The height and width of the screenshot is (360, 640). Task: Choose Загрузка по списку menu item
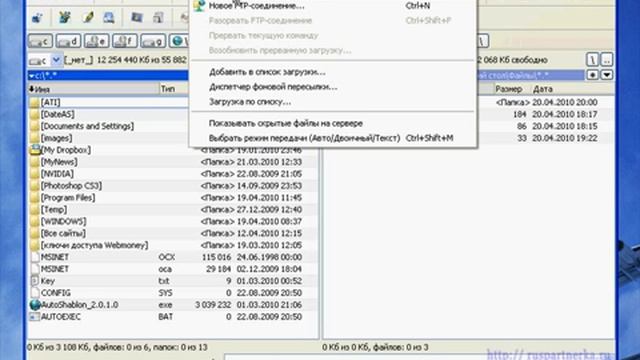coord(333,102)
